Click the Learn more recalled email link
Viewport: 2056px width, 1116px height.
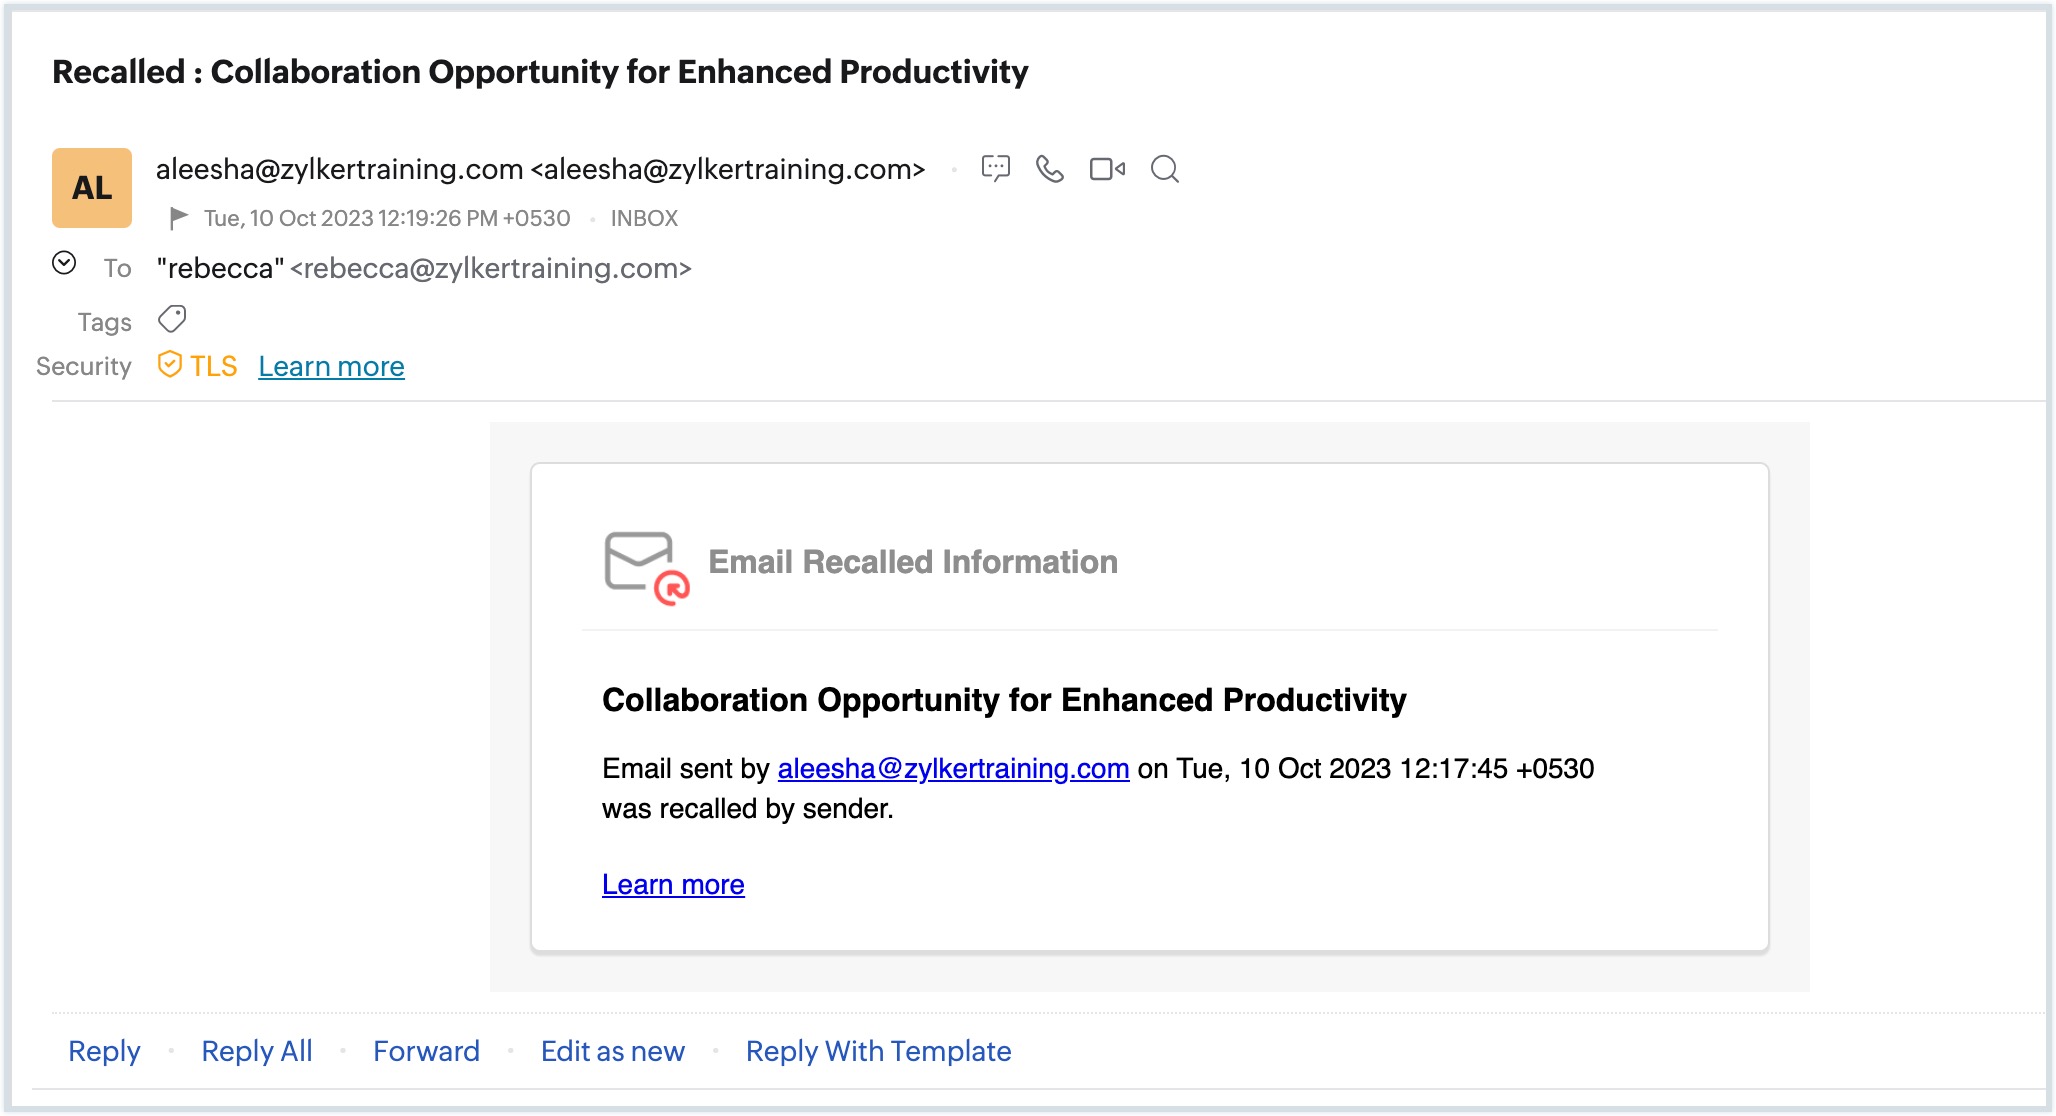coord(673,882)
